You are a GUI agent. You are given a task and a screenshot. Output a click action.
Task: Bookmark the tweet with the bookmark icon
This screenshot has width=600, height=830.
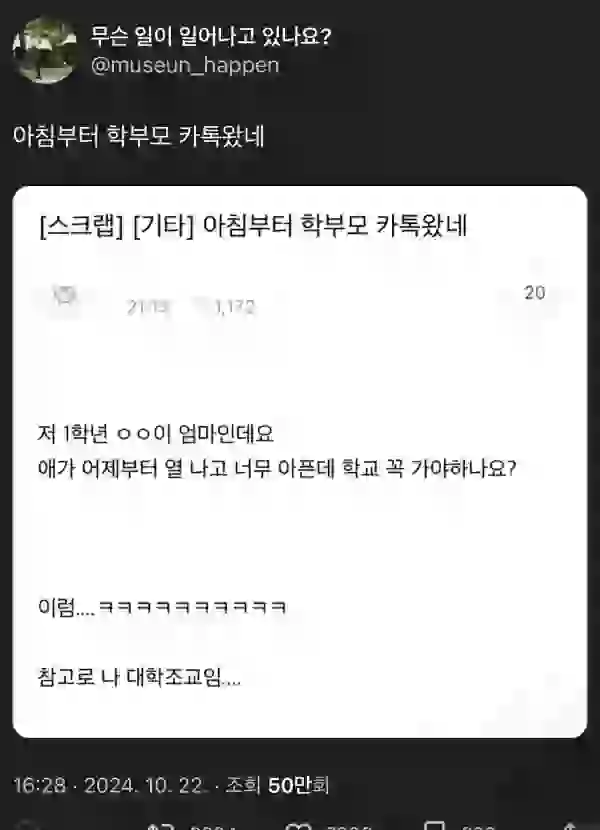click(435, 826)
